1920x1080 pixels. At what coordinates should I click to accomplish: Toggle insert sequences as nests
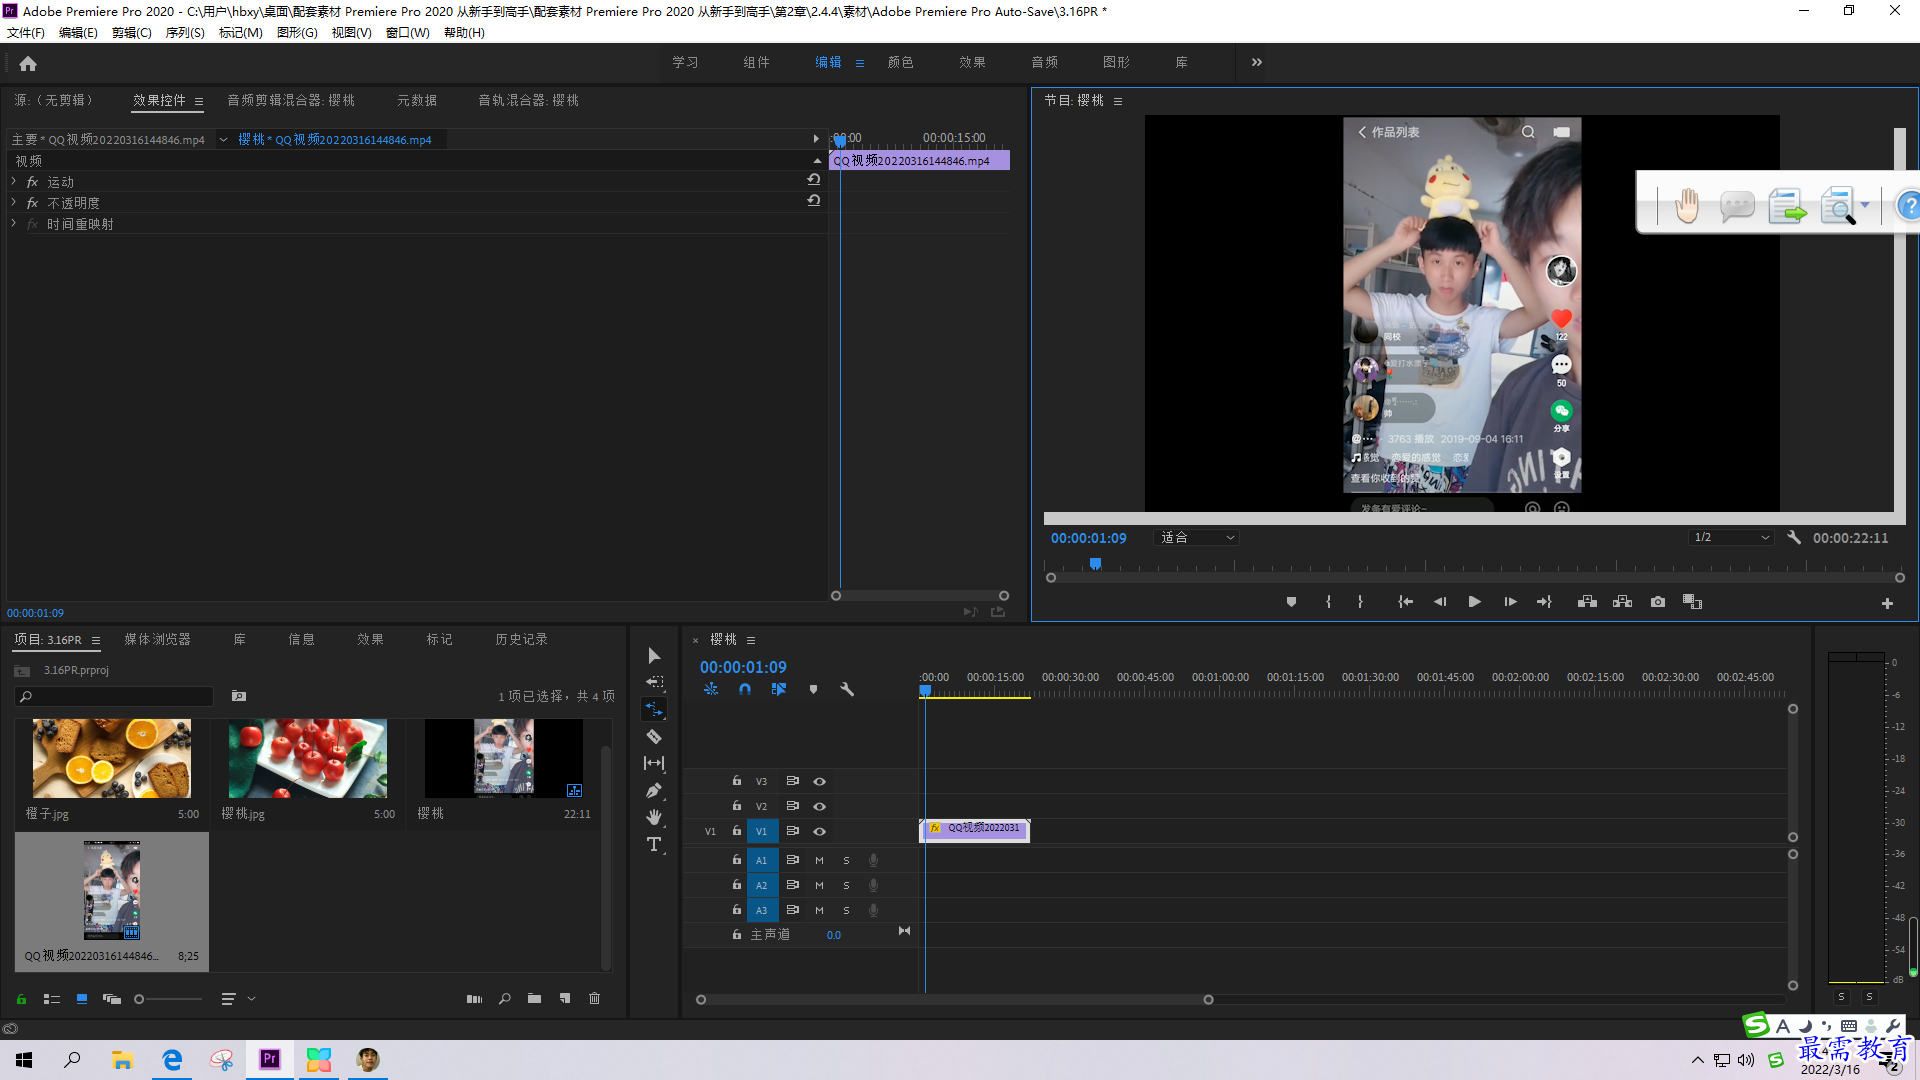point(711,689)
